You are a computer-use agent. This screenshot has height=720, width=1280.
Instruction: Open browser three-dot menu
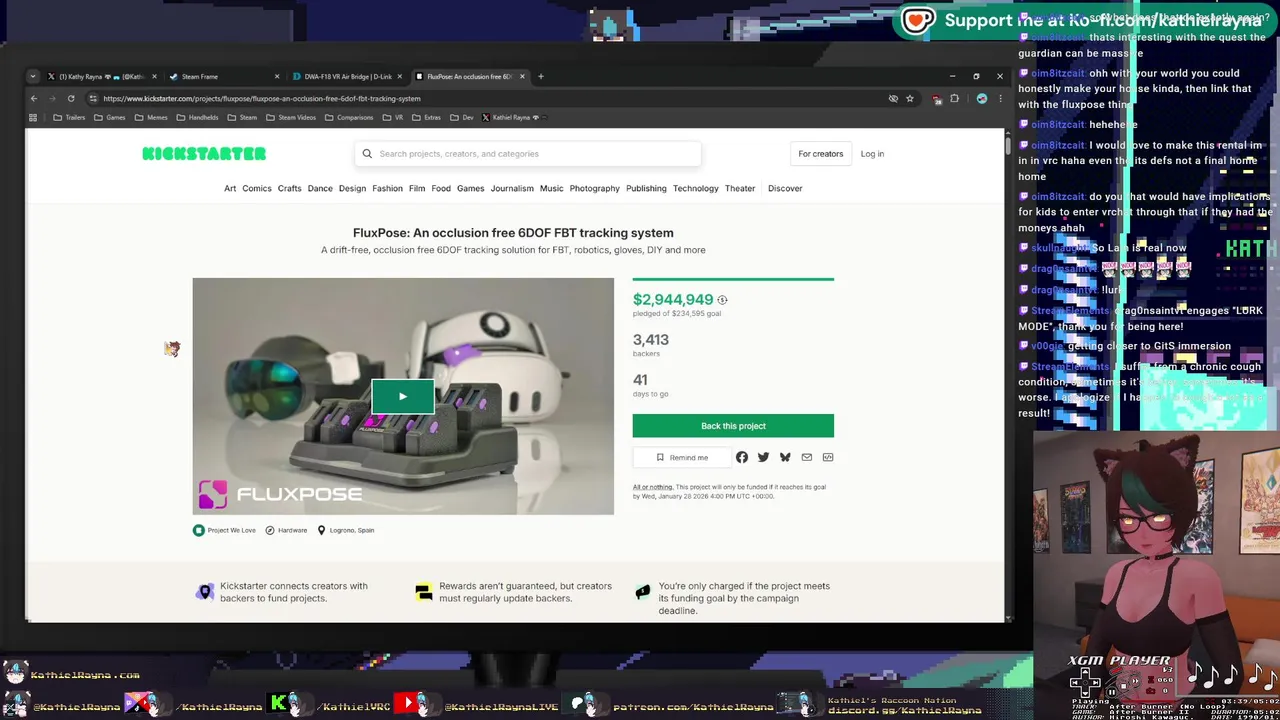tap(1000, 98)
